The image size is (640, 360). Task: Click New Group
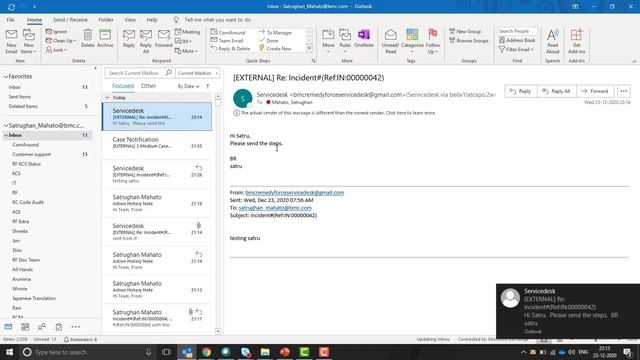click(465, 31)
